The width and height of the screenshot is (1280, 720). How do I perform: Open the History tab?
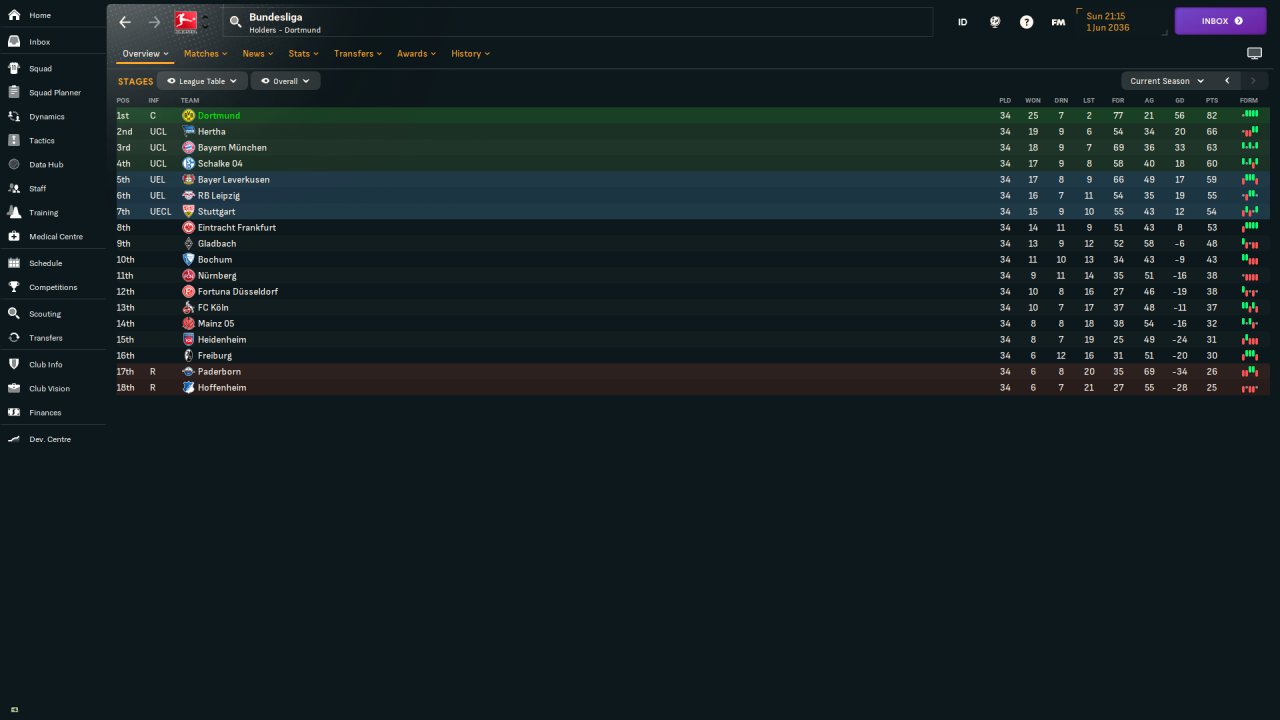tap(470, 54)
